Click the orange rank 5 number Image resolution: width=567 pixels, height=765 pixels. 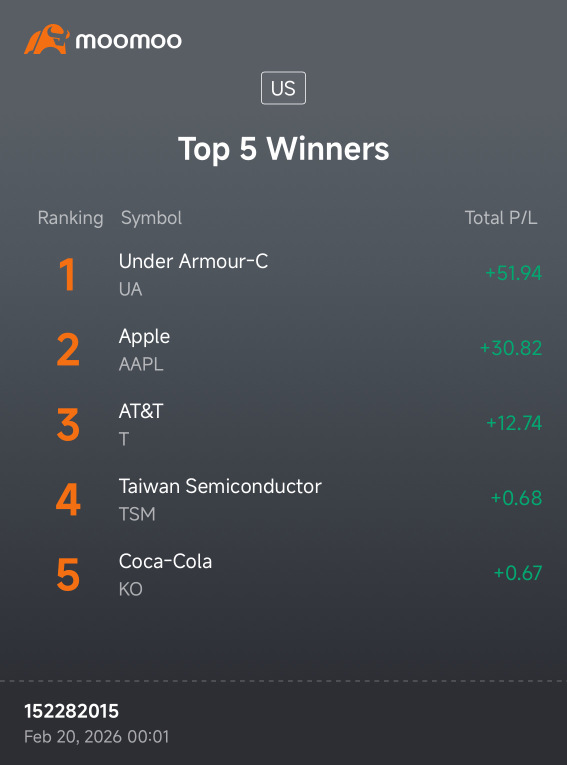68,574
